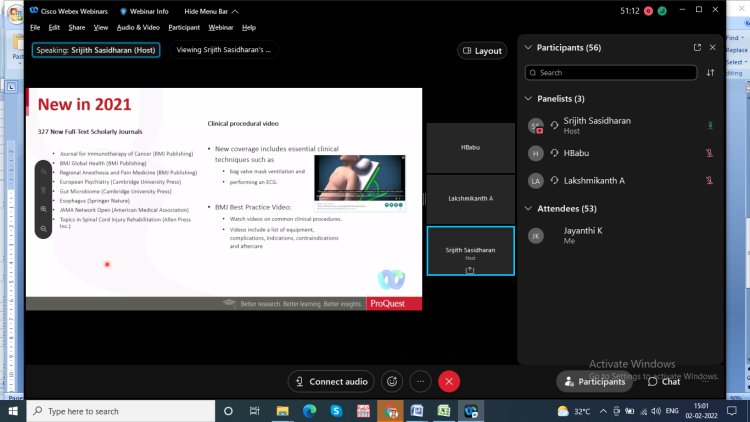Screen dimensions: 750x422
Task: Click the participant Search field
Action: click(x=611, y=73)
